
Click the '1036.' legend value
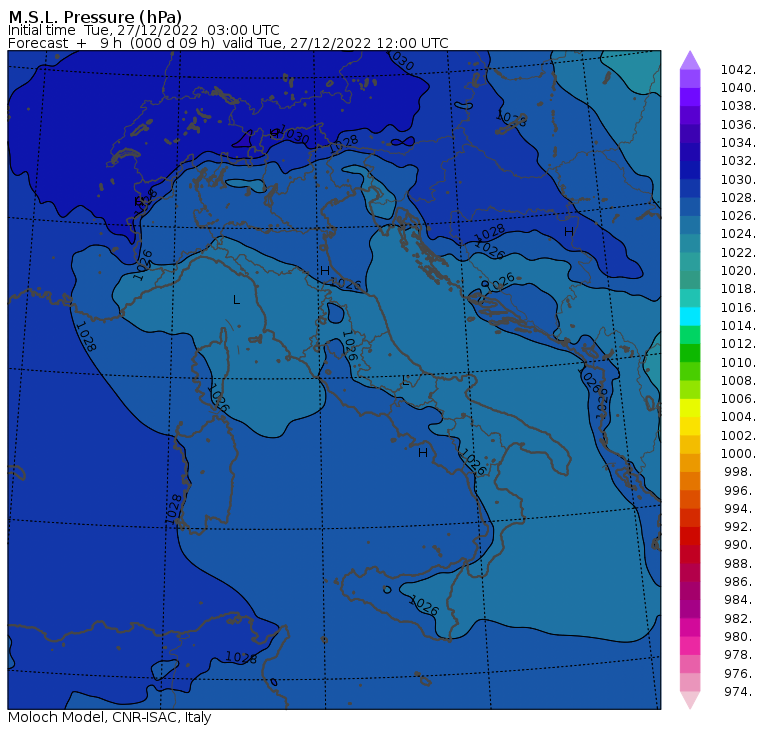[738, 125]
